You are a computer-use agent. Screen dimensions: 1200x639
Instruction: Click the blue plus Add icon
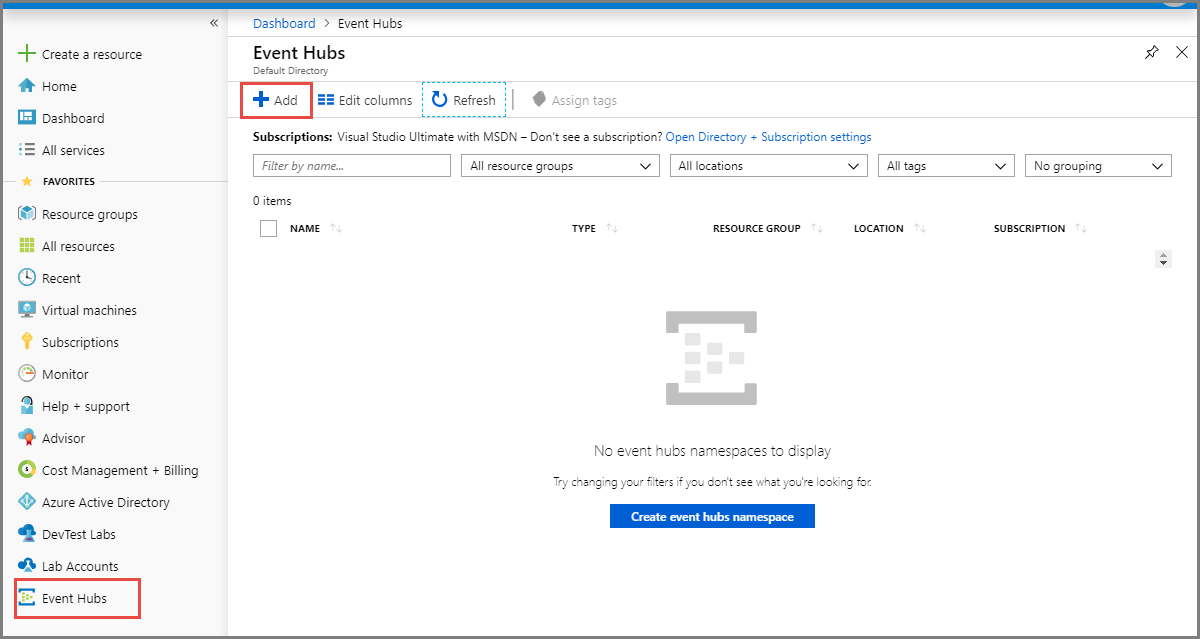click(260, 100)
